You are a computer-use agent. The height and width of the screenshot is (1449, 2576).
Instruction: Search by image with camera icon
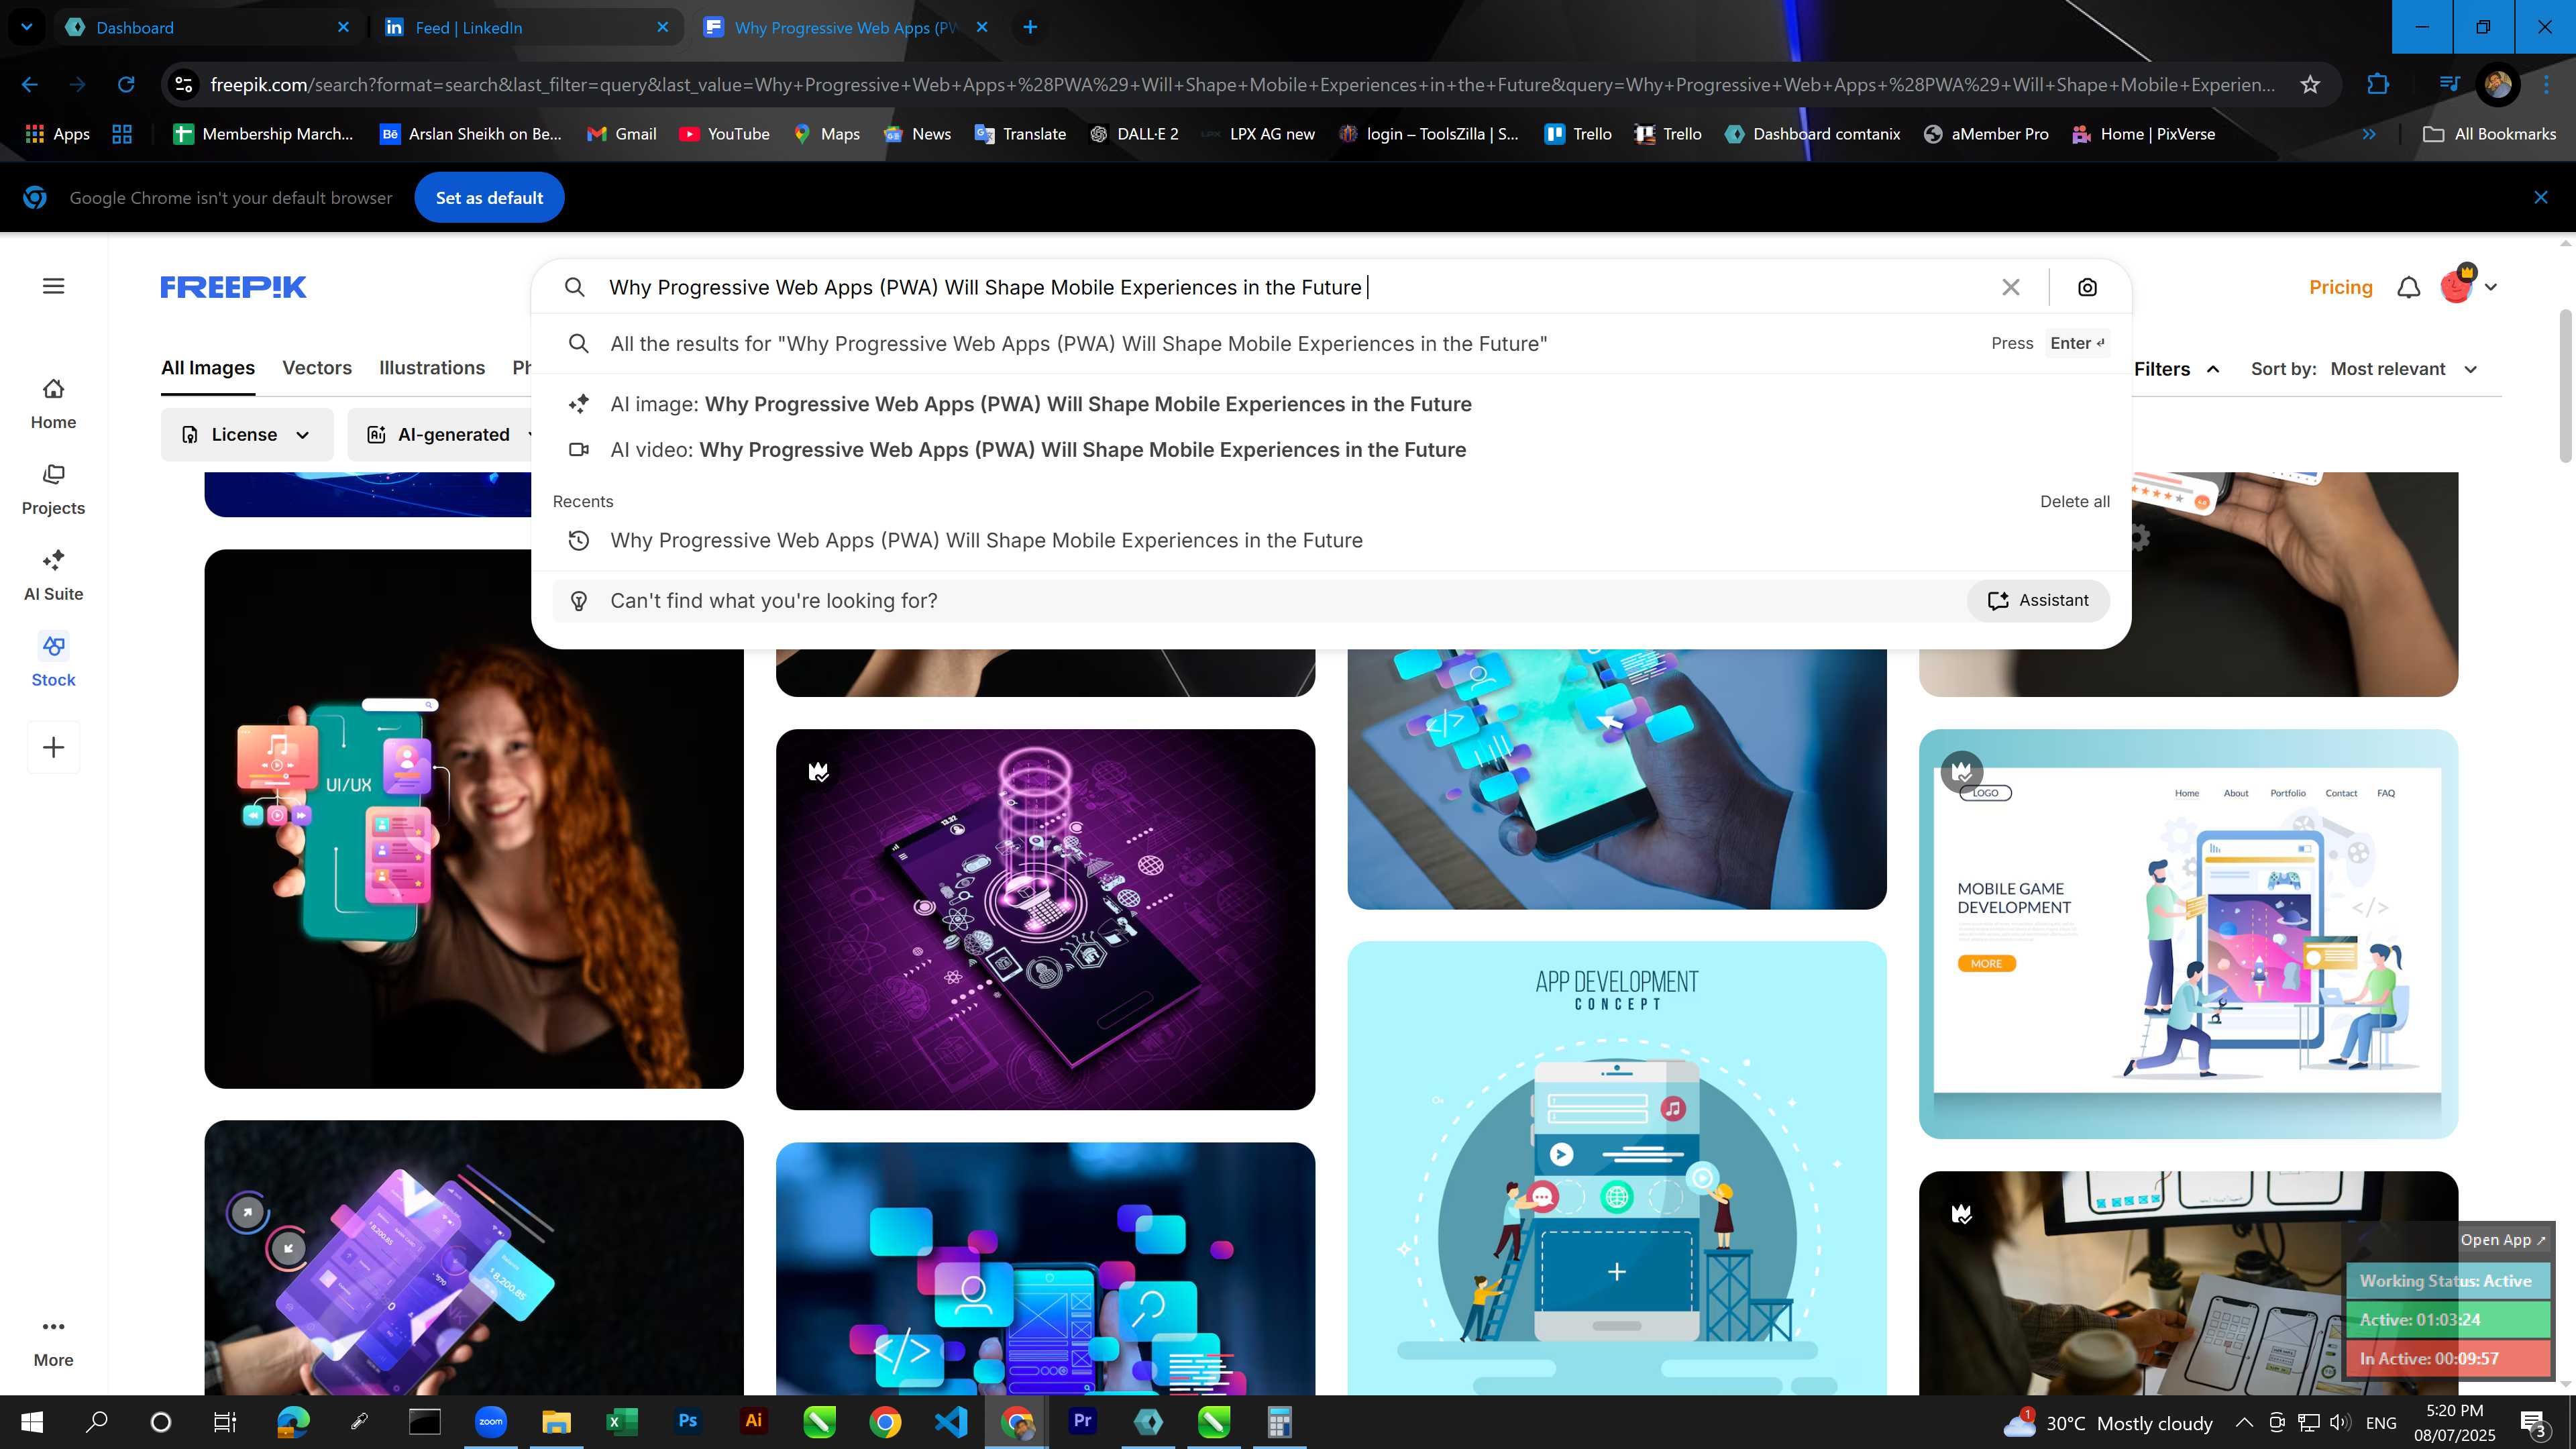pos(2087,287)
